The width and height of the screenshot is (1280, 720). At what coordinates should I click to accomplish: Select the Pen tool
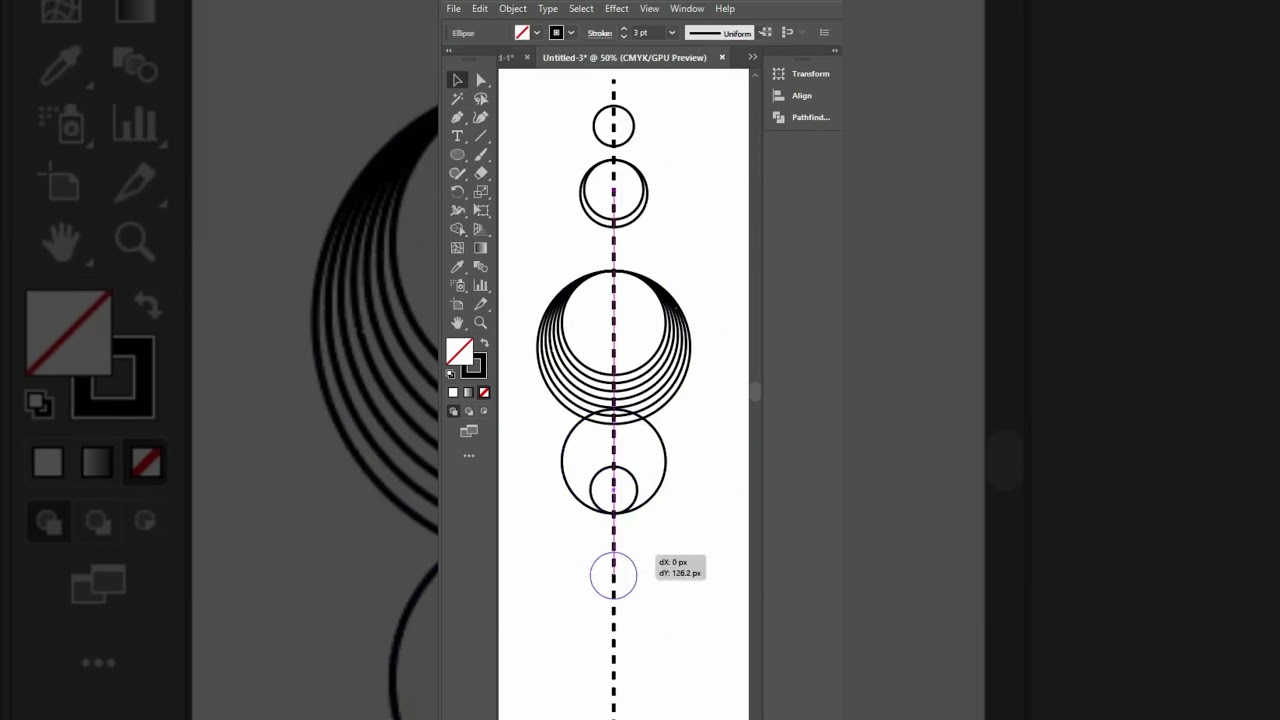[457, 117]
